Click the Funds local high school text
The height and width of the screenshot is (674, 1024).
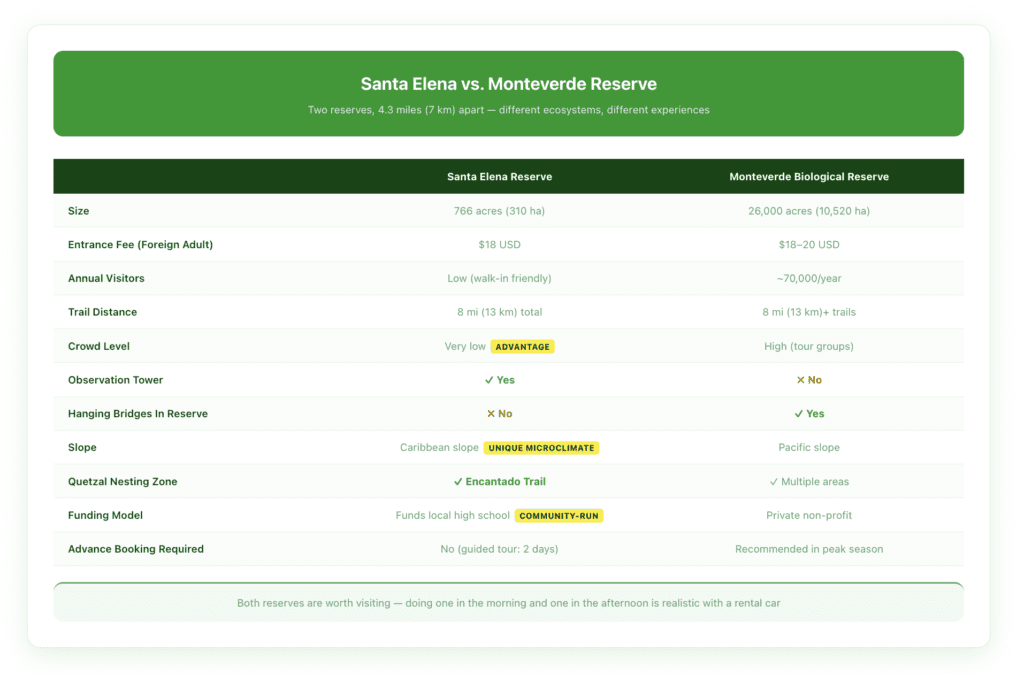pyautogui.click(x=452, y=516)
